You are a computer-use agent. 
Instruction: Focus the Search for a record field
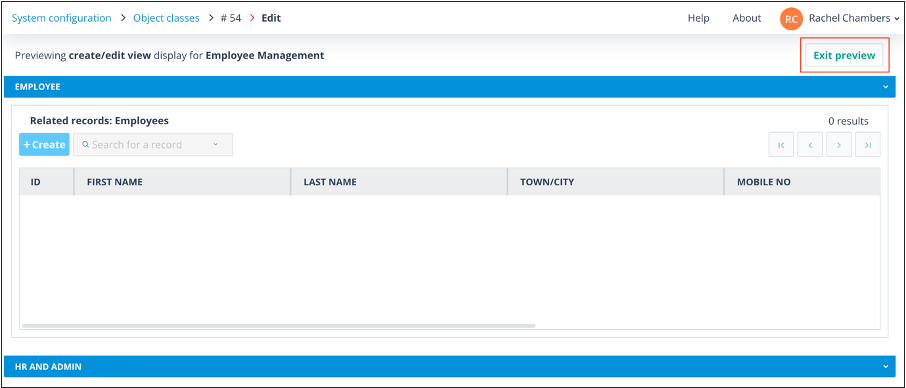pos(153,144)
